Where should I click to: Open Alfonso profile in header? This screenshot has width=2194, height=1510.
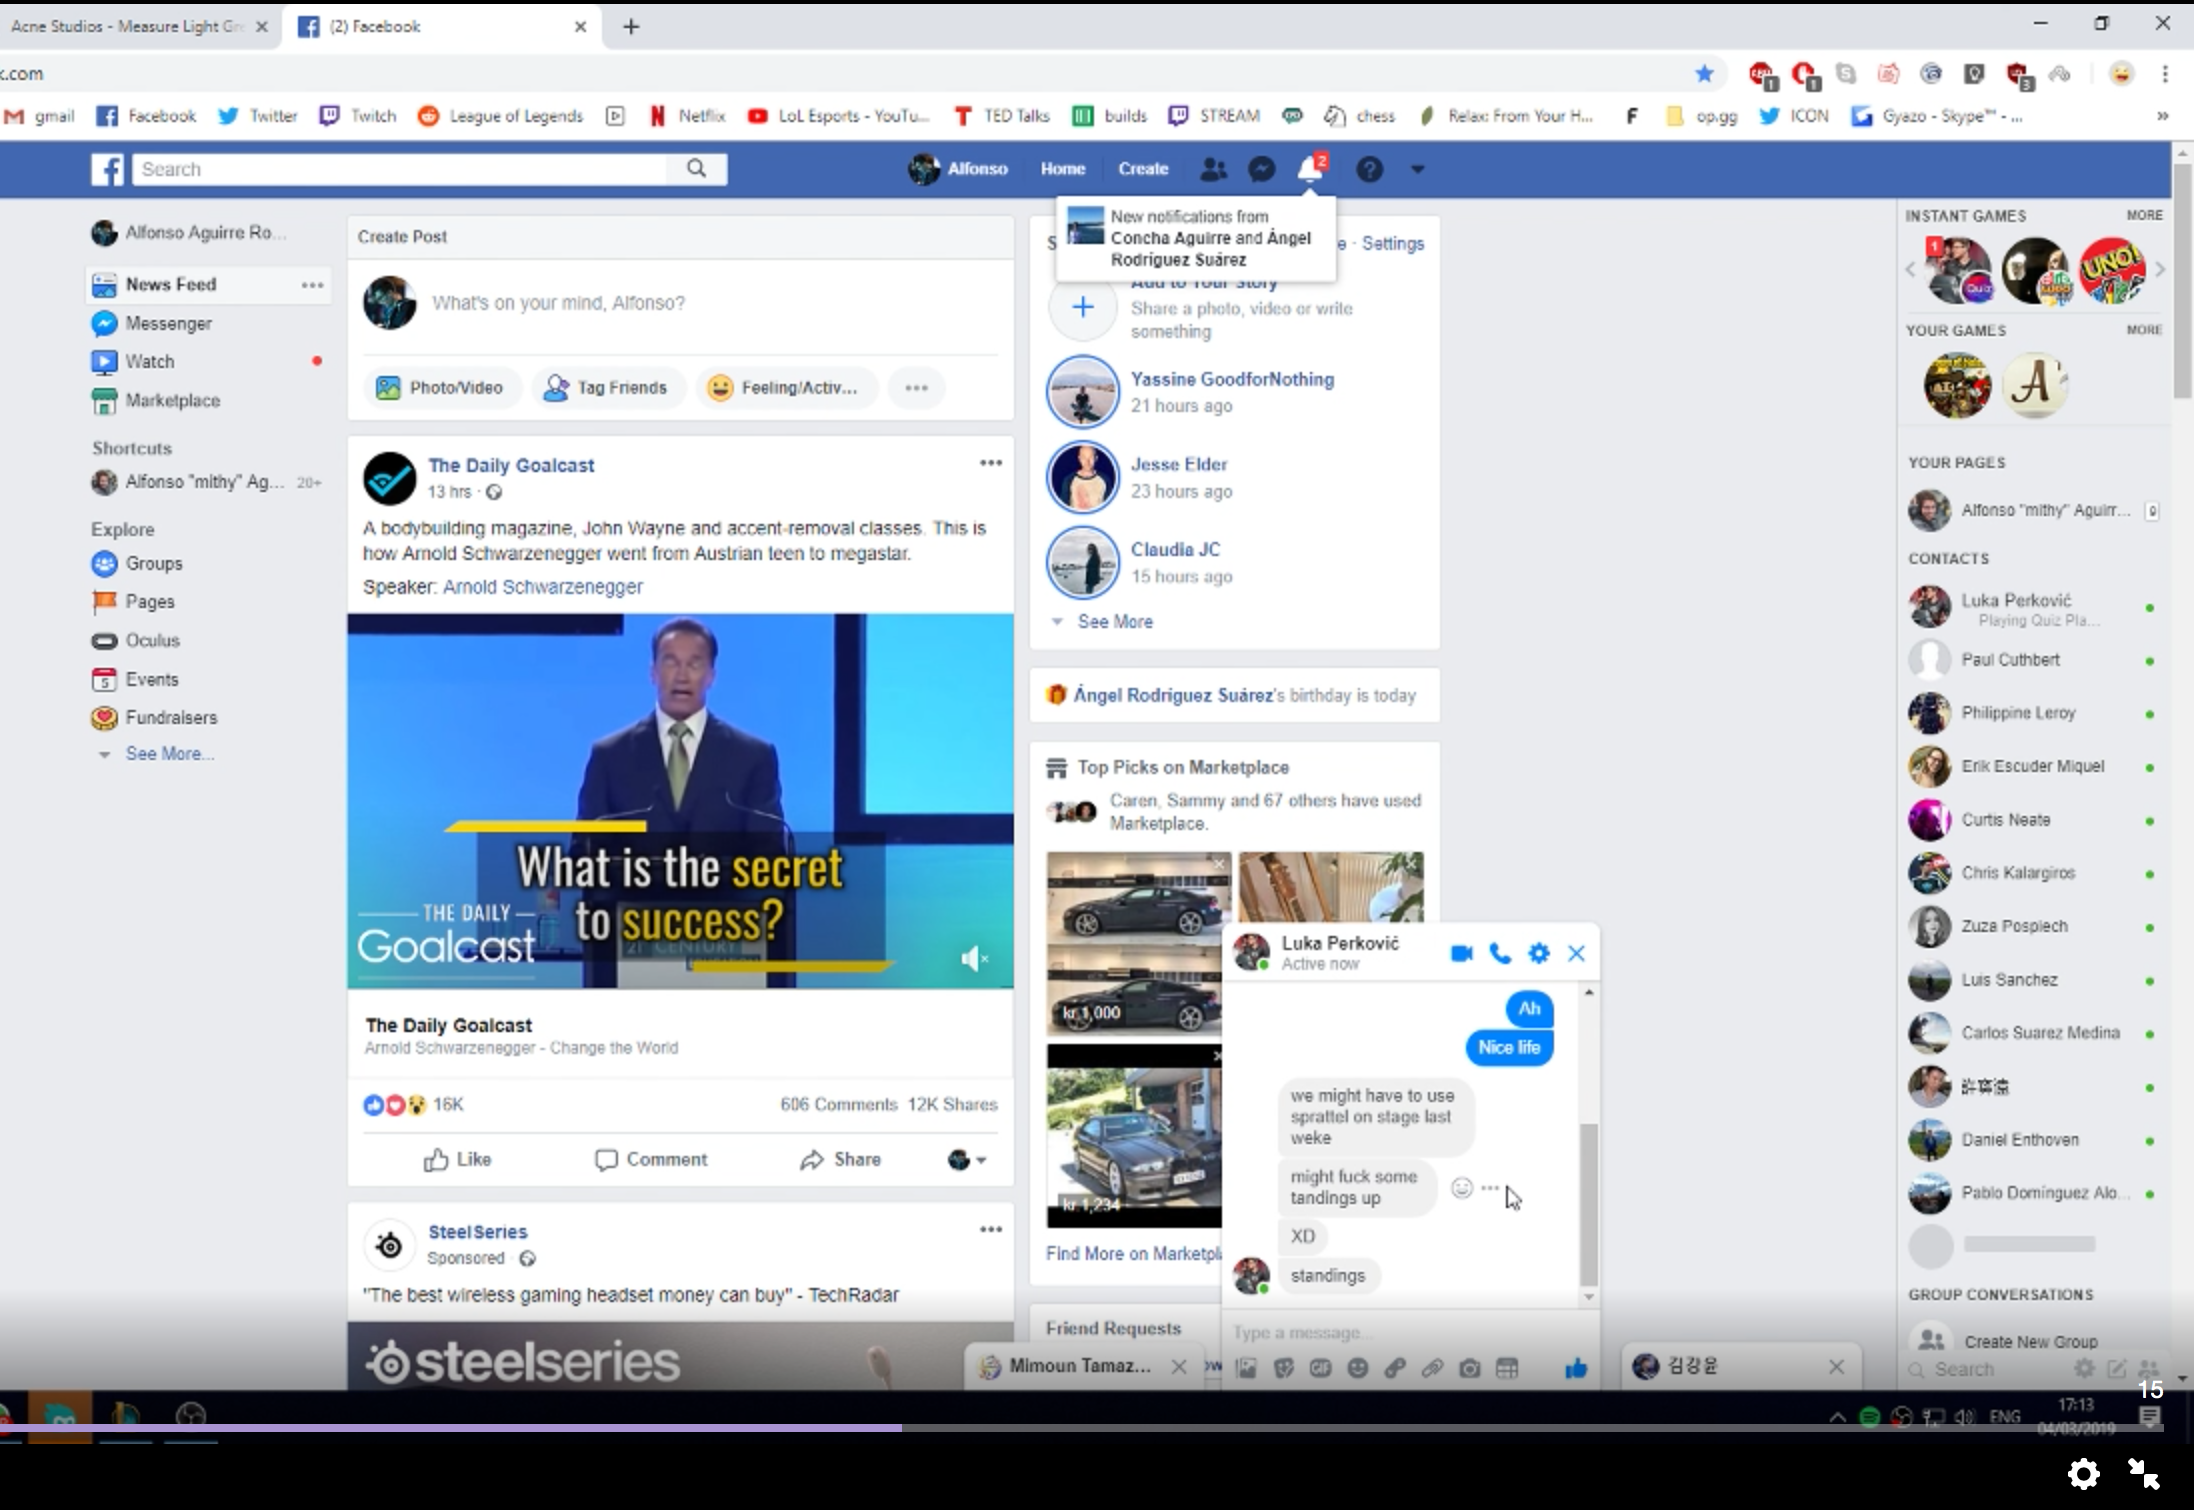click(x=958, y=169)
